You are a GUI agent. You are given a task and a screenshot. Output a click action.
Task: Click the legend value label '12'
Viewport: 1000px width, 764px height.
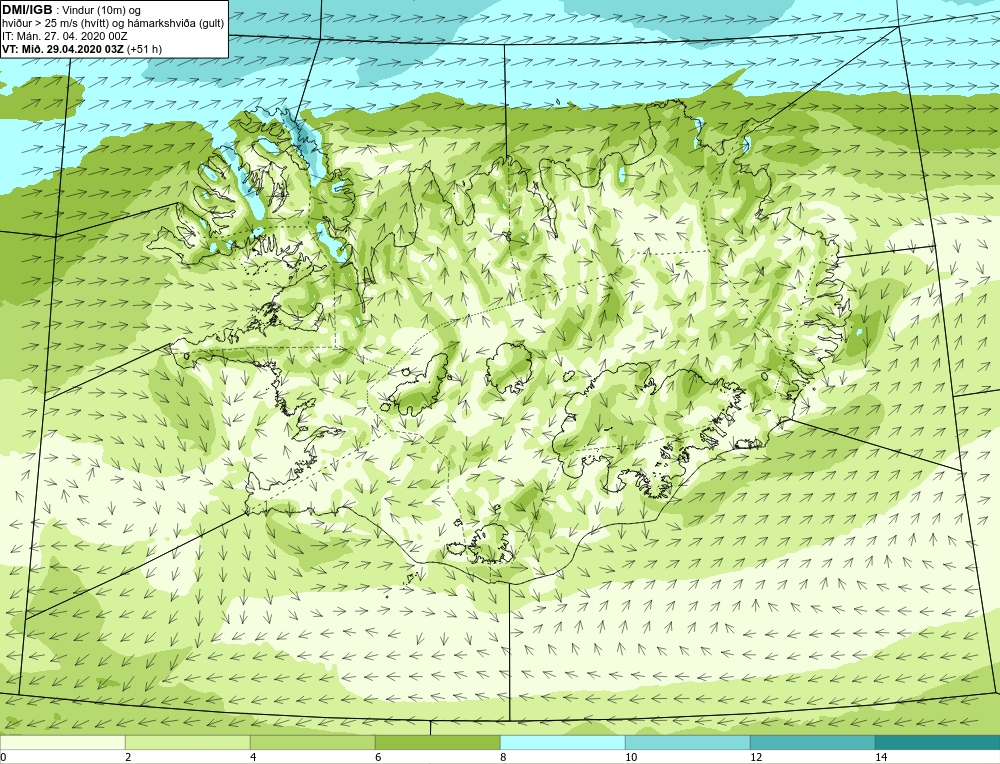point(756,757)
